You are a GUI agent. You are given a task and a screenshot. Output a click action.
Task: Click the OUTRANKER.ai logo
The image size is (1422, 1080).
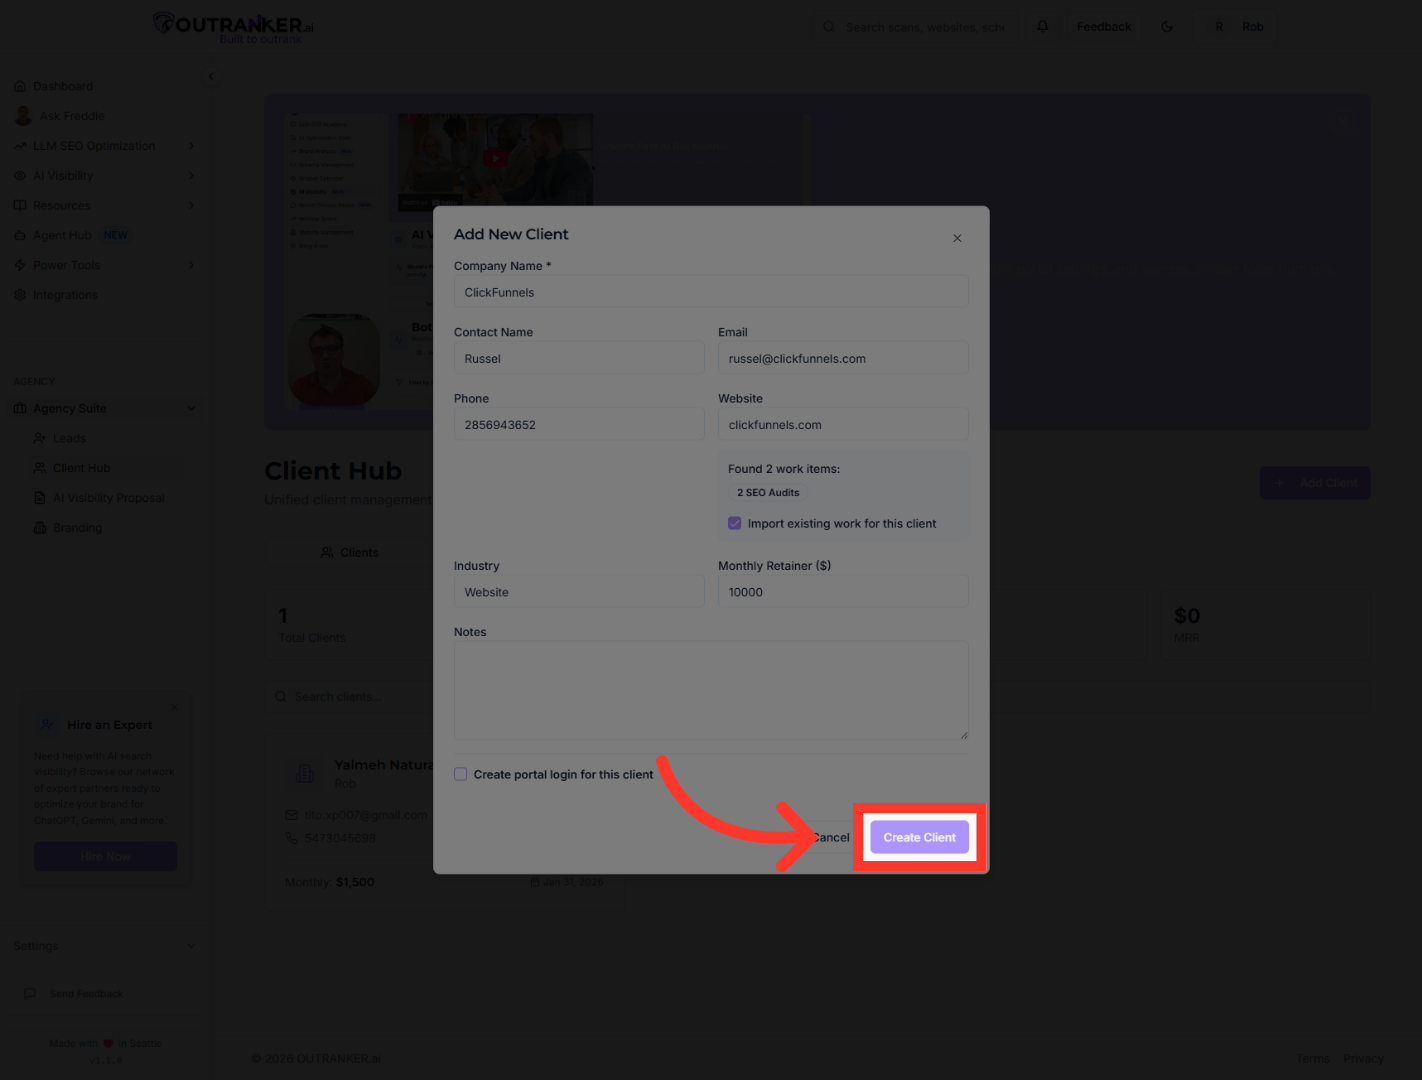click(x=234, y=27)
